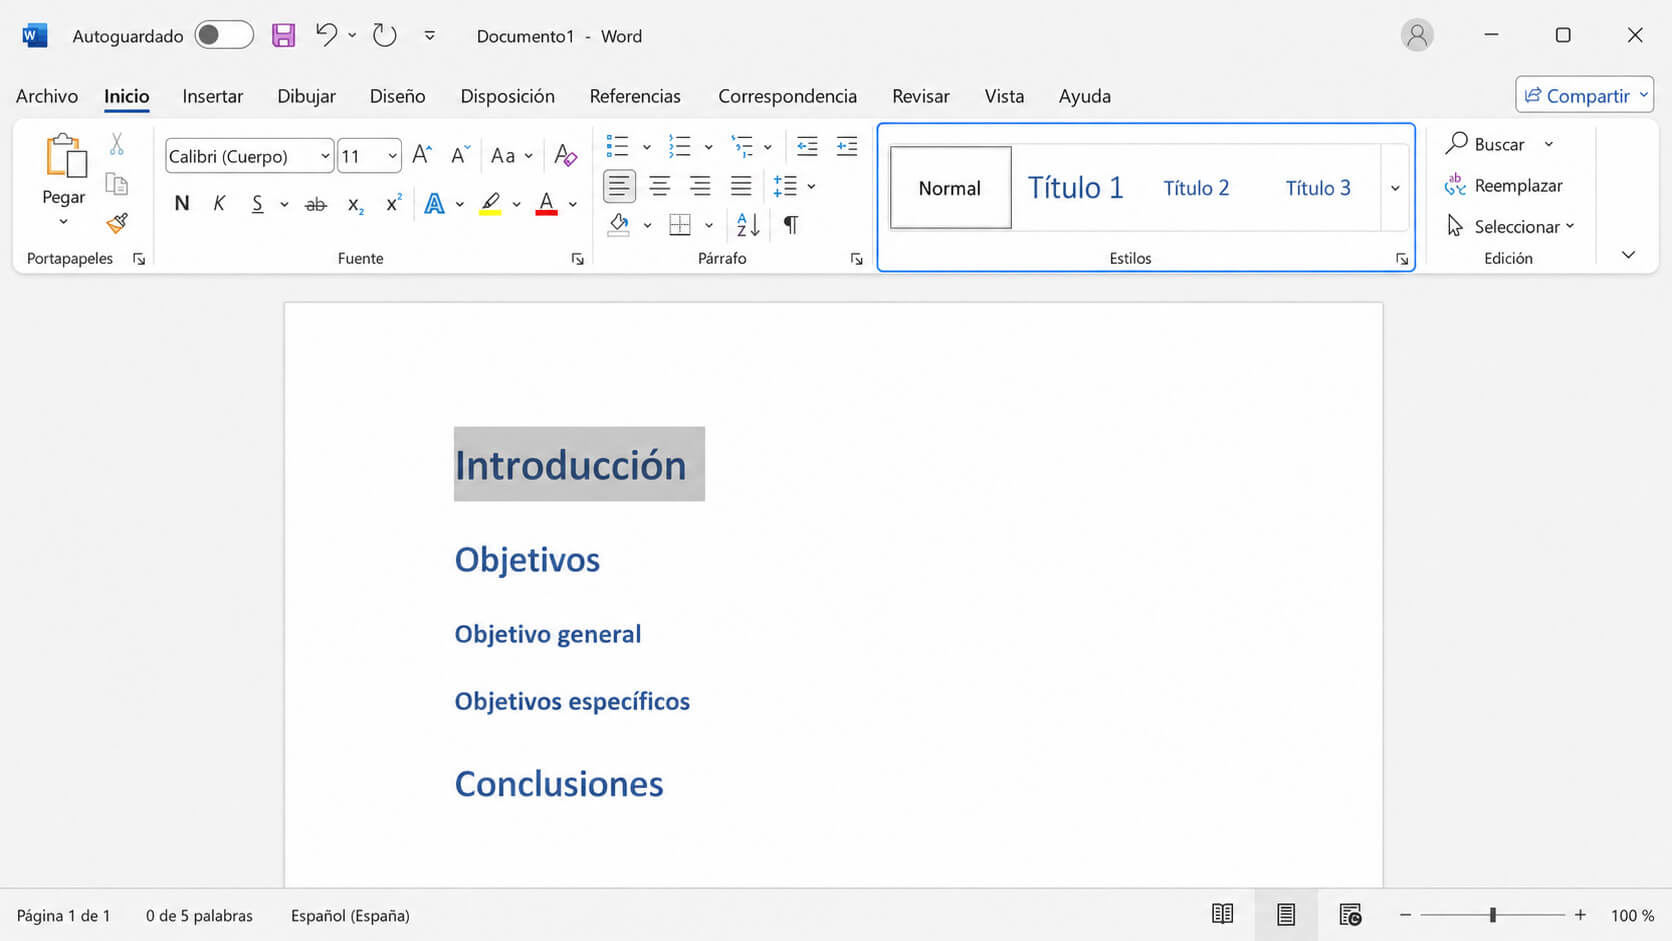Viewport: 1672px width, 941px height.
Task: Toggle underline with the S button
Action: (257, 204)
